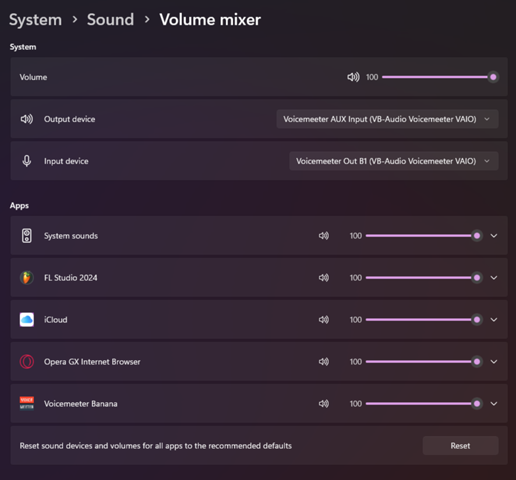
Task: Open the Output device dropdown
Action: click(387, 119)
